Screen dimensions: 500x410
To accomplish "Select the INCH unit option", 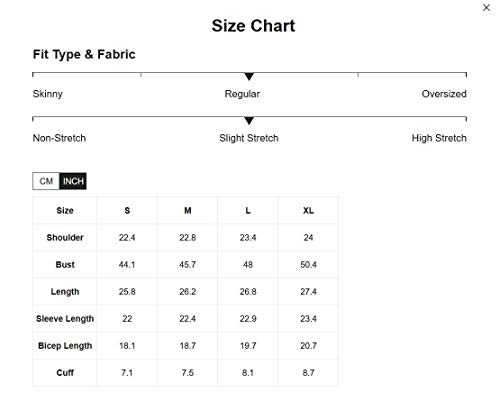I will [73, 181].
